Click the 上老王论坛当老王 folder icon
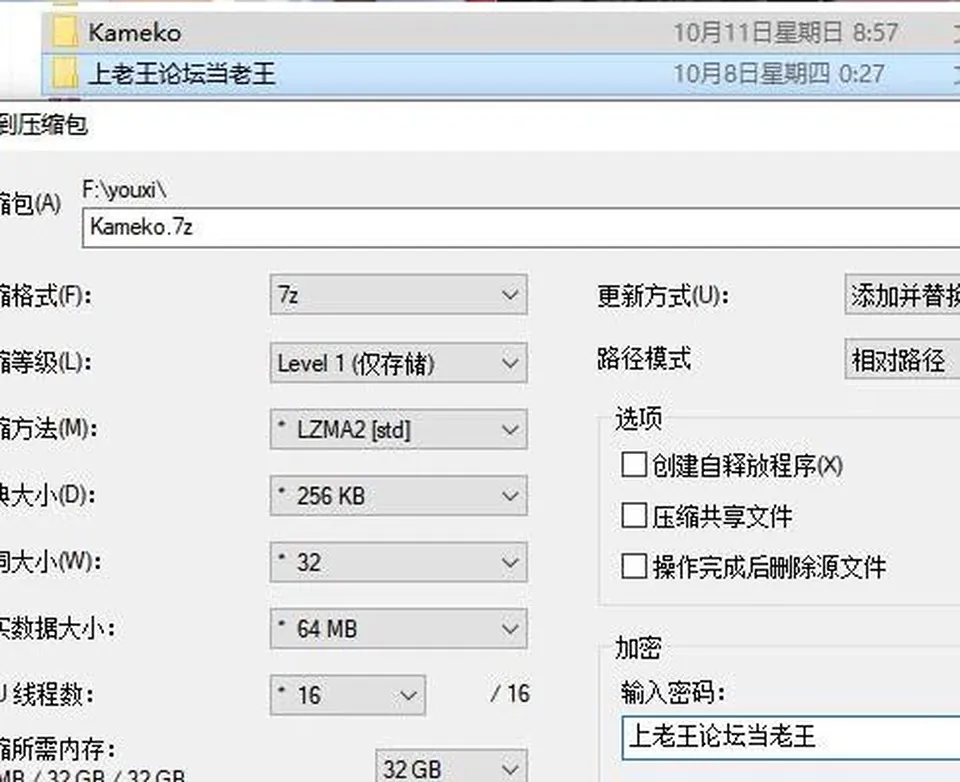This screenshot has height=782, width=960. tap(64, 73)
